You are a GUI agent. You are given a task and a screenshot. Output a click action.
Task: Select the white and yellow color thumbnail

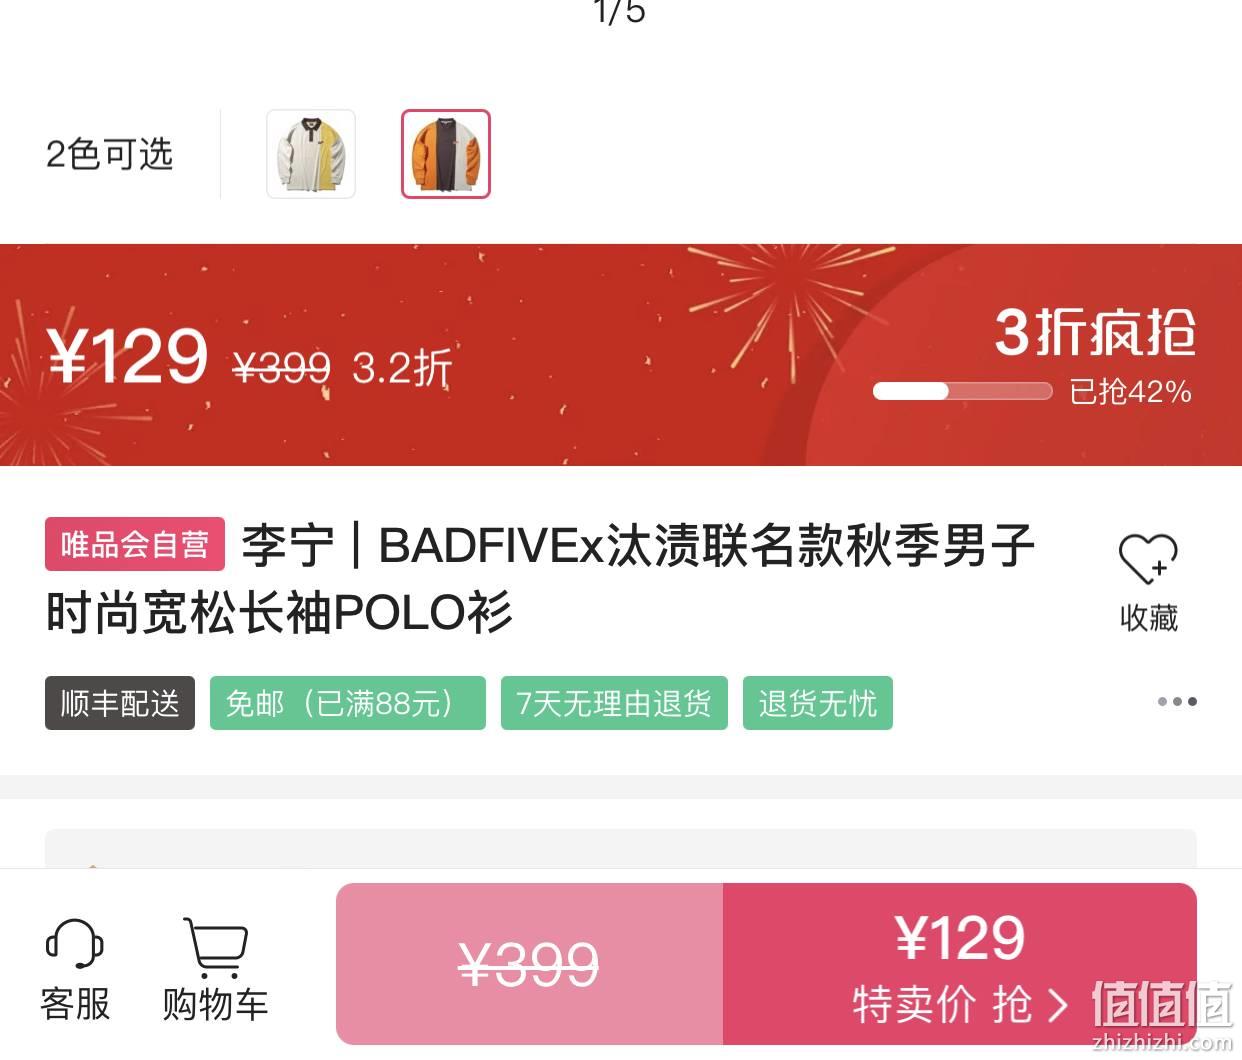click(311, 154)
